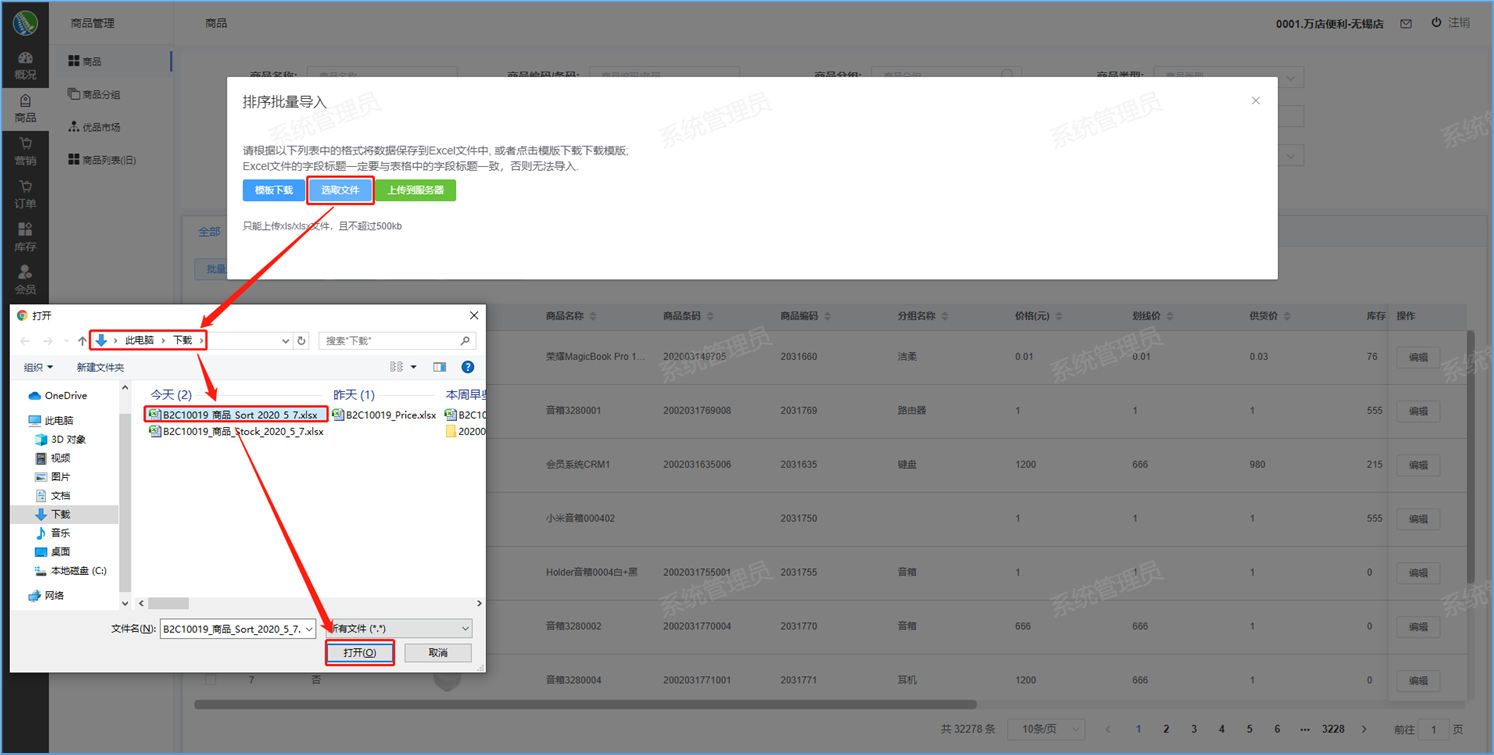1494x755 pixels.
Task: Select 图片 folder in navigation pane
Action: pos(52,477)
